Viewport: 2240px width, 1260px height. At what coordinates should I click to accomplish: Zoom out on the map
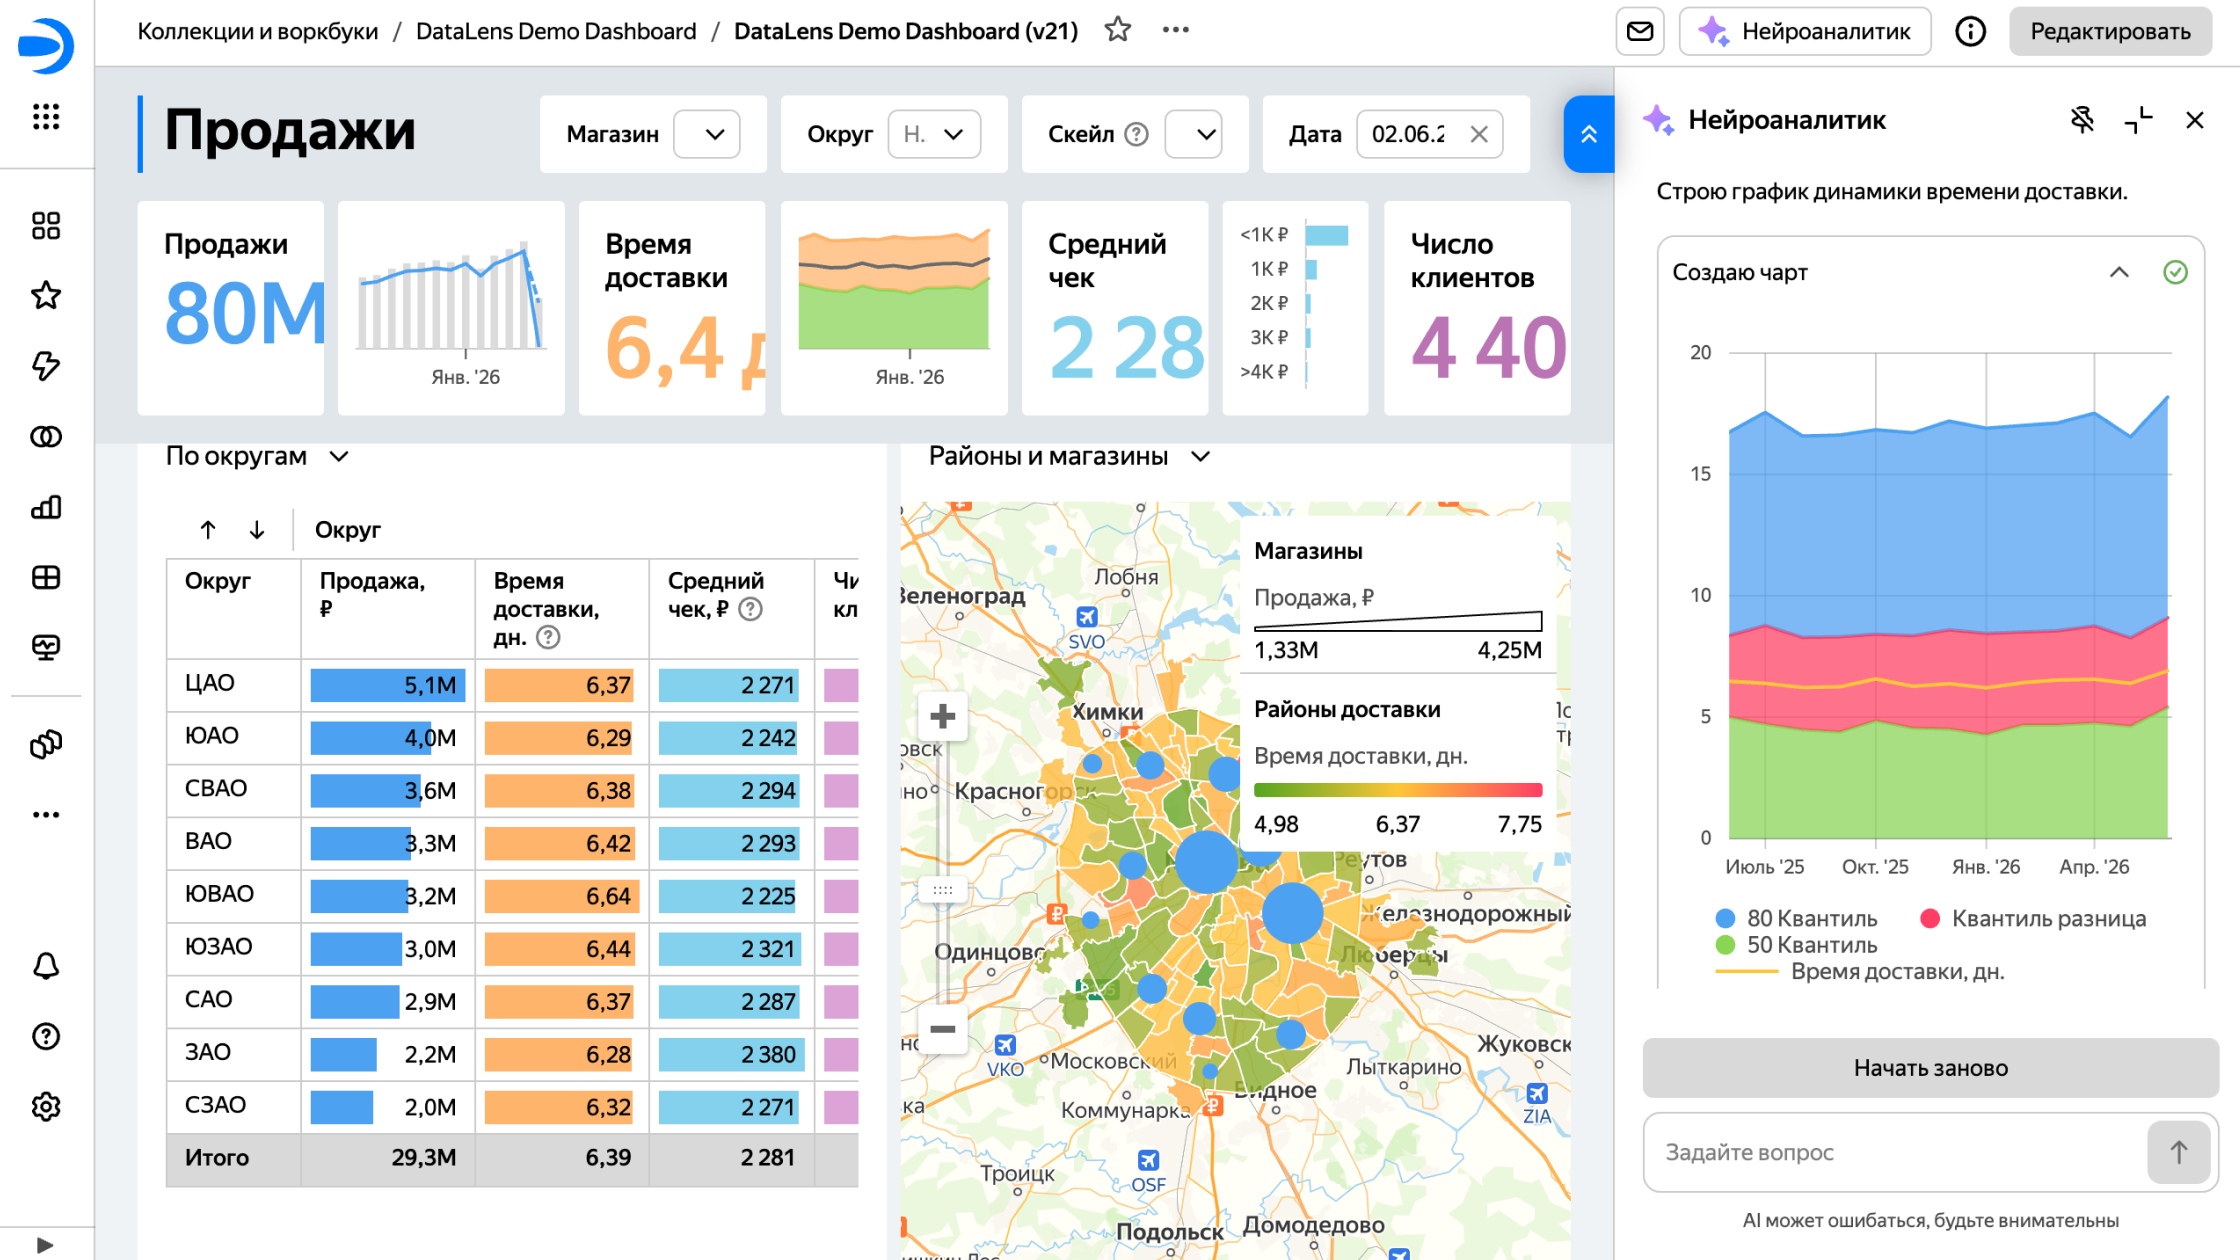tap(942, 1029)
